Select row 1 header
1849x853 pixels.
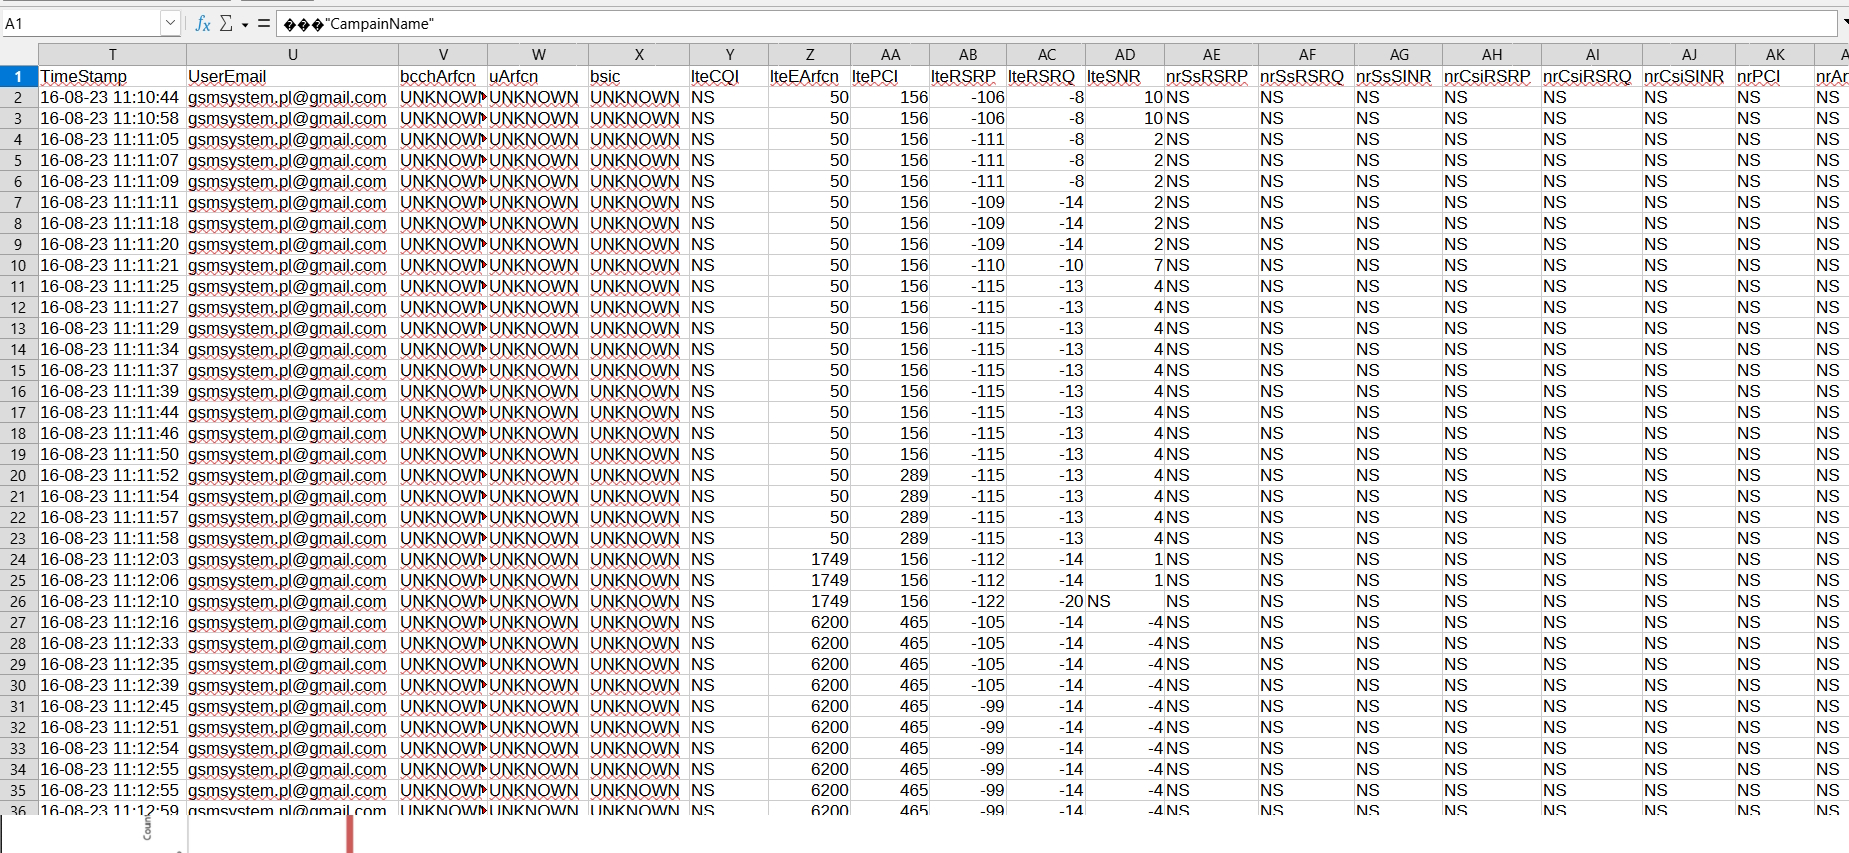click(x=18, y=76)
